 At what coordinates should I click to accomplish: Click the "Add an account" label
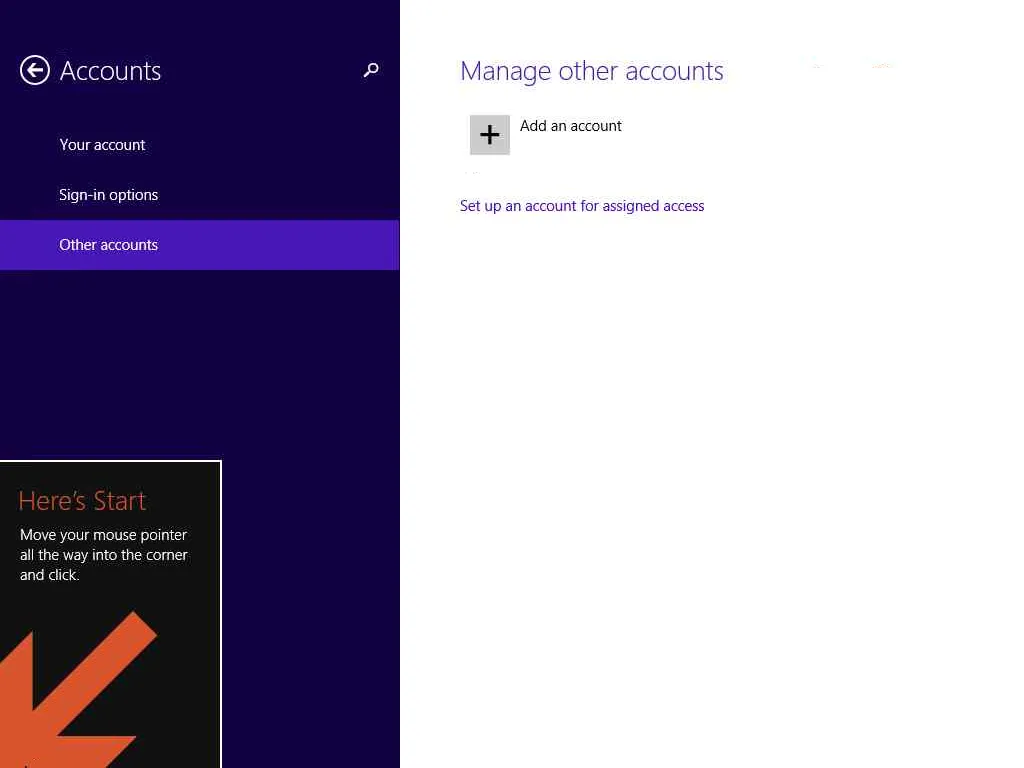(570, 126)
